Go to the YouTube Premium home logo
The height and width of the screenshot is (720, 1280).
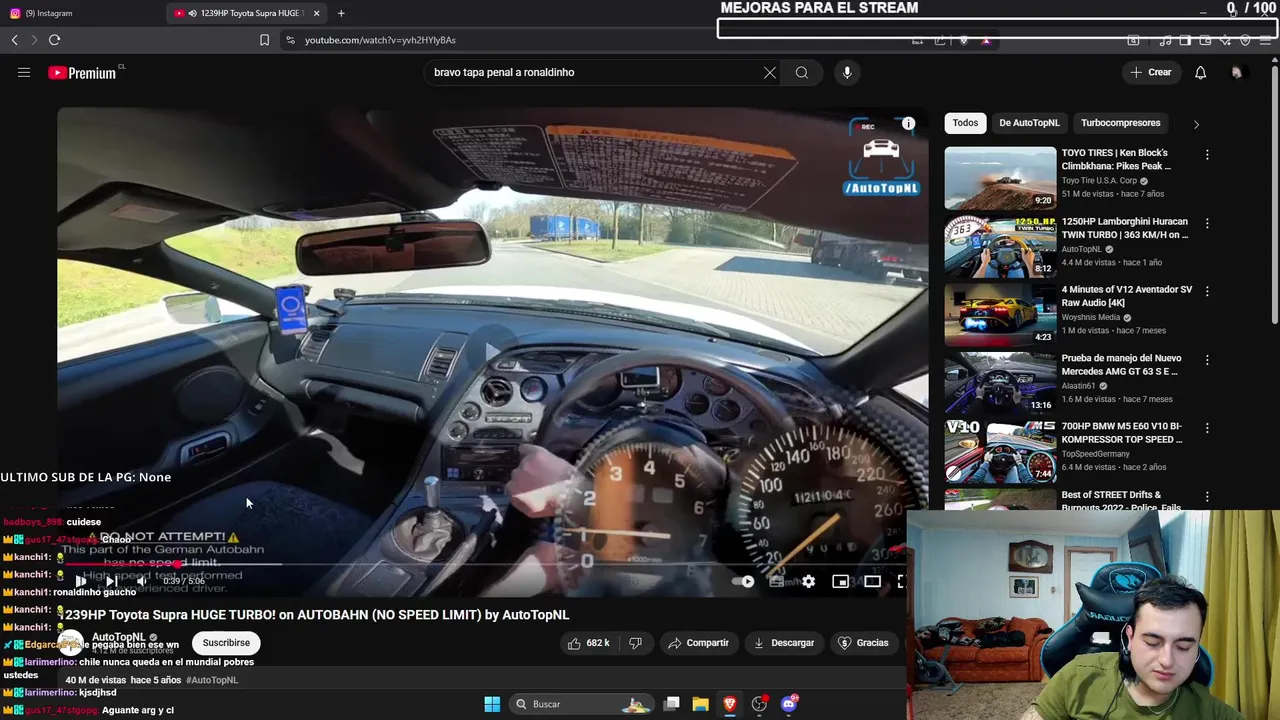pos(82,73)
